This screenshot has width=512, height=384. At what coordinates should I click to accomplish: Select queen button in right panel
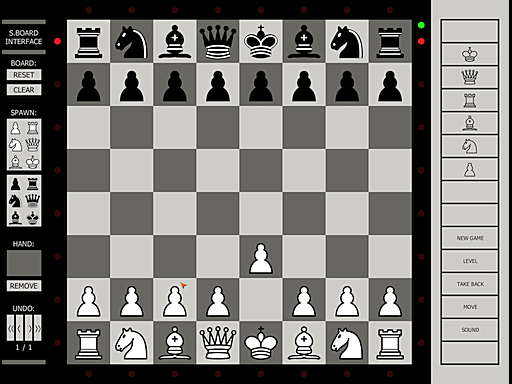(470, 77)
